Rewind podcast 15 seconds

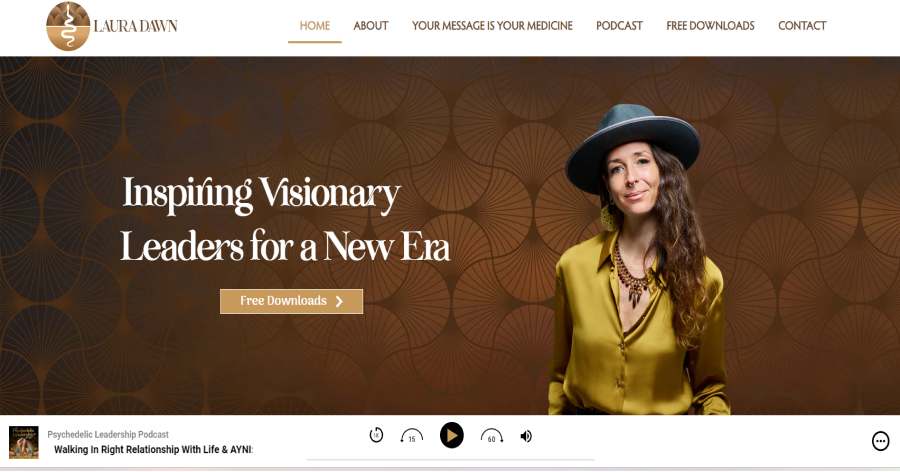point(412,436)
